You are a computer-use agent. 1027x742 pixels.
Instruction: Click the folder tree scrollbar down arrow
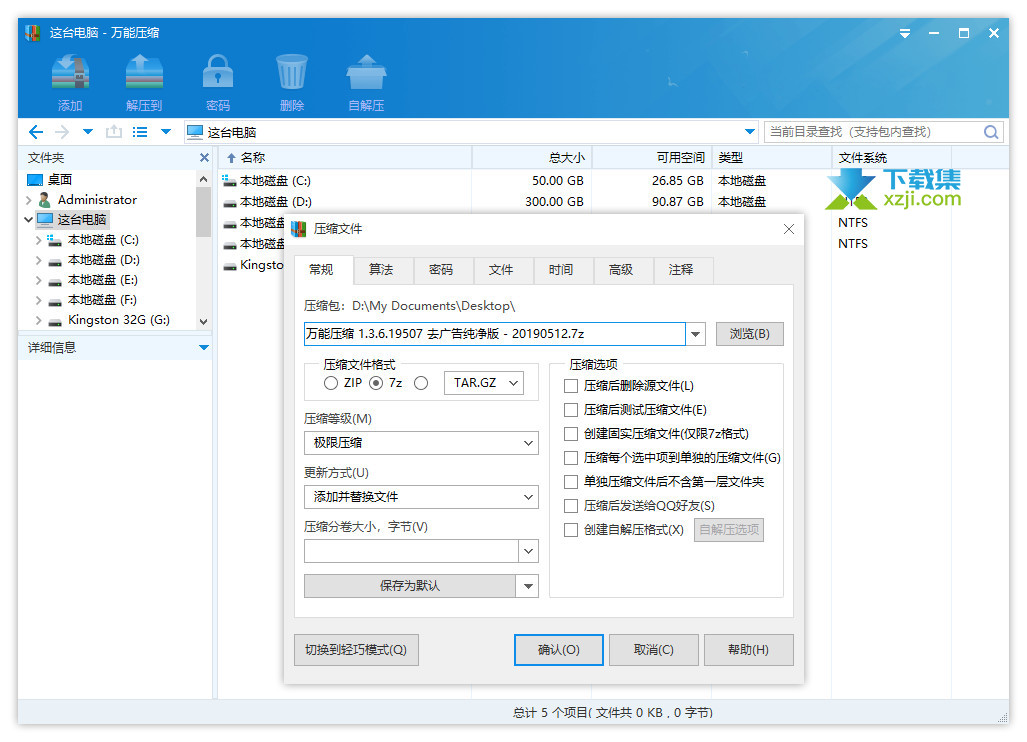click(x=203, y=322)
